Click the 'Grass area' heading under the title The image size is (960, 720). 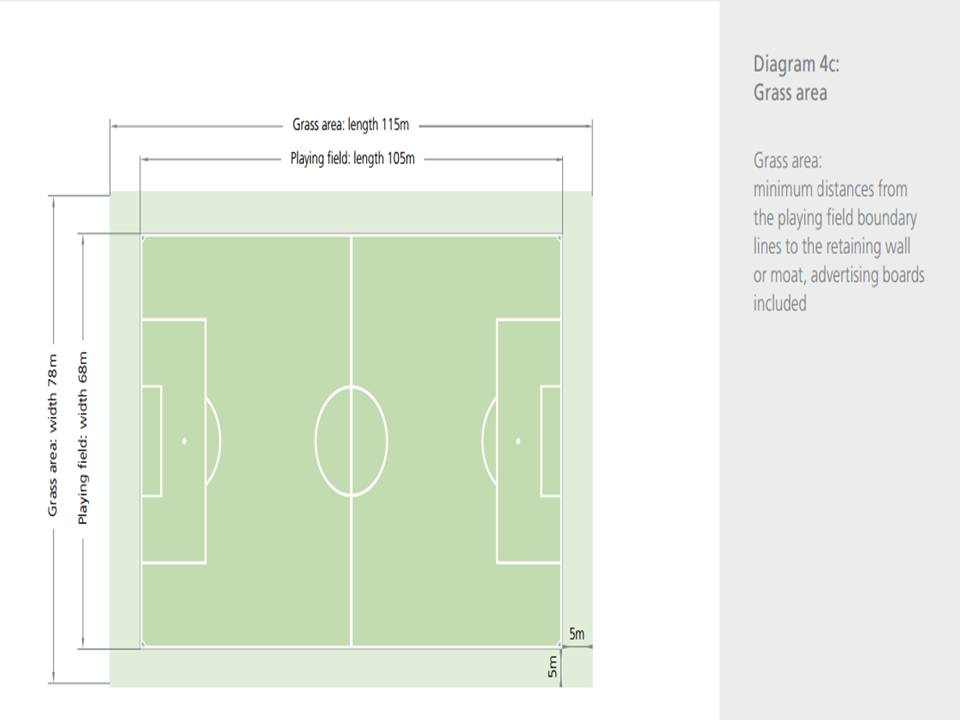790,93
